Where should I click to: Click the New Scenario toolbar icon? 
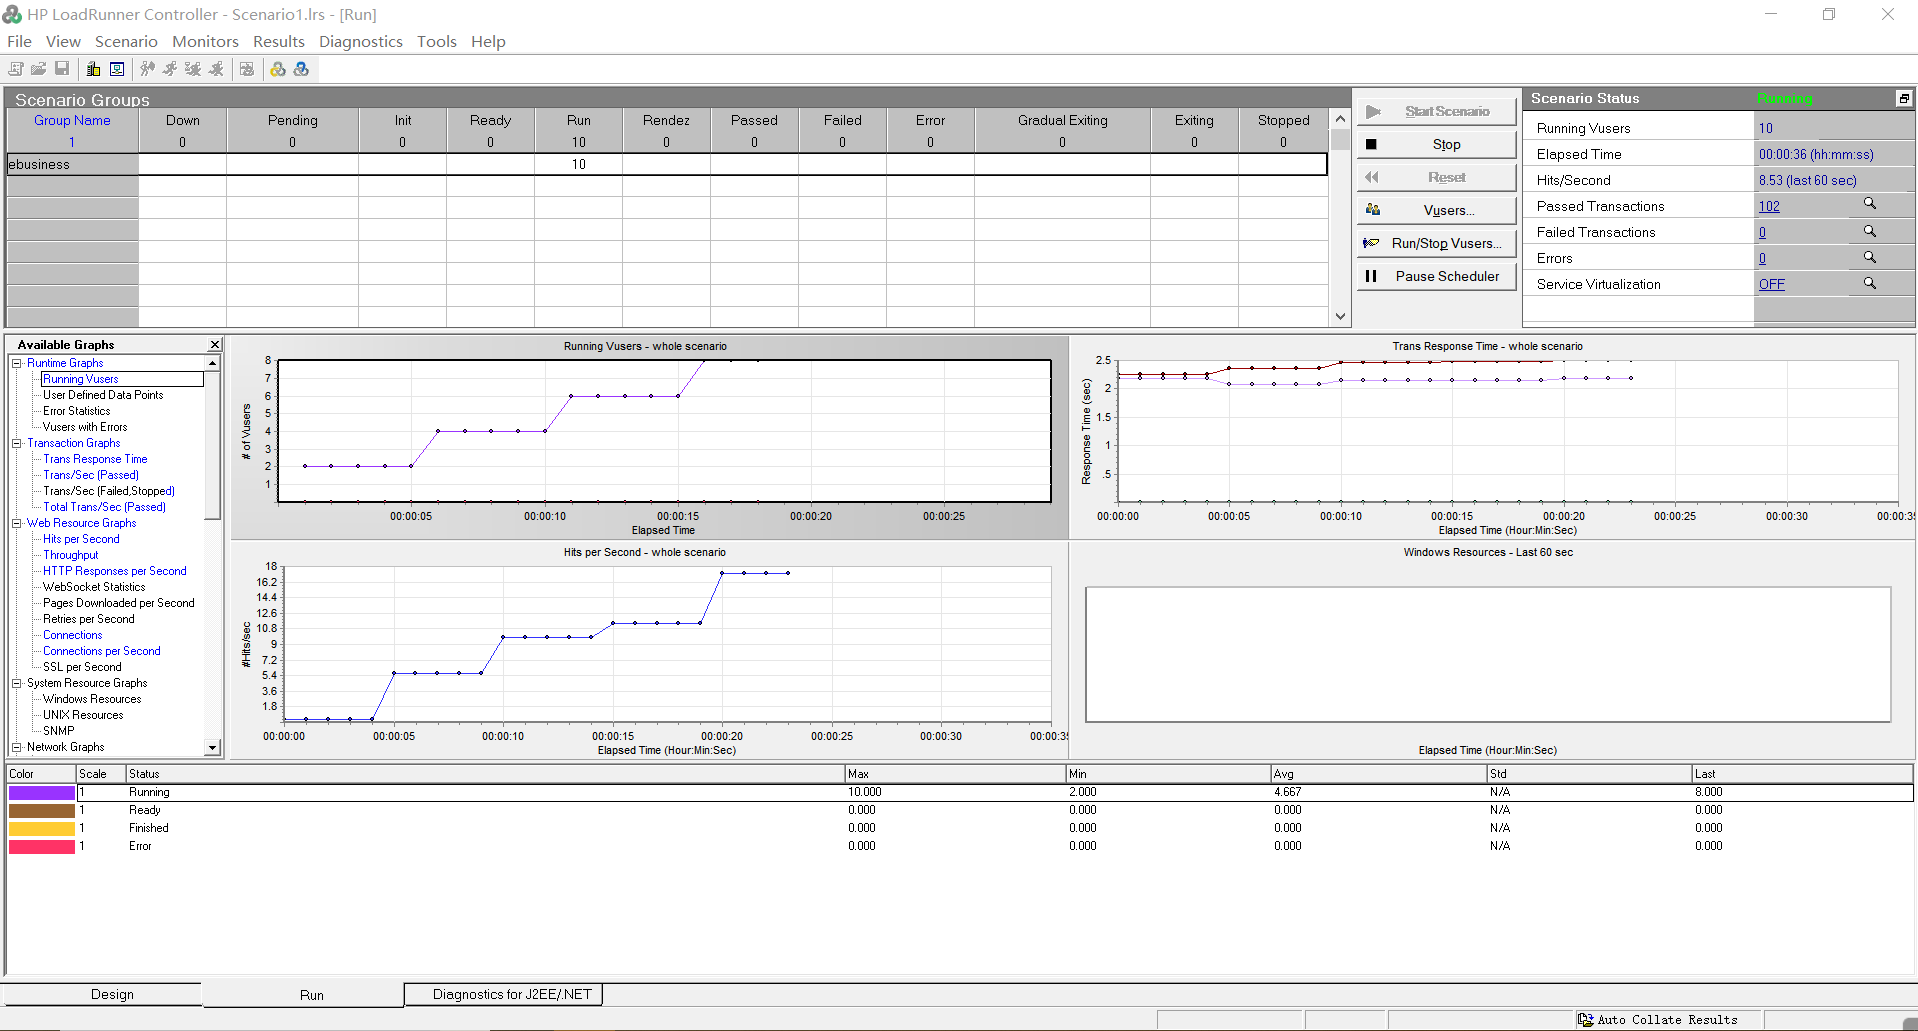(x=15, y=69)
